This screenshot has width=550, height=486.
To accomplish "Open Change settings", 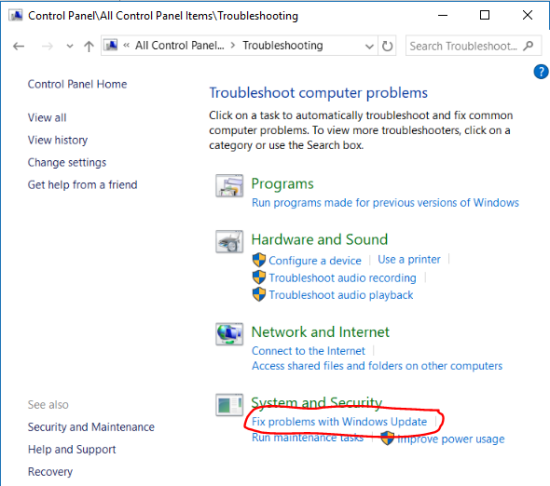I will [67, 162].
